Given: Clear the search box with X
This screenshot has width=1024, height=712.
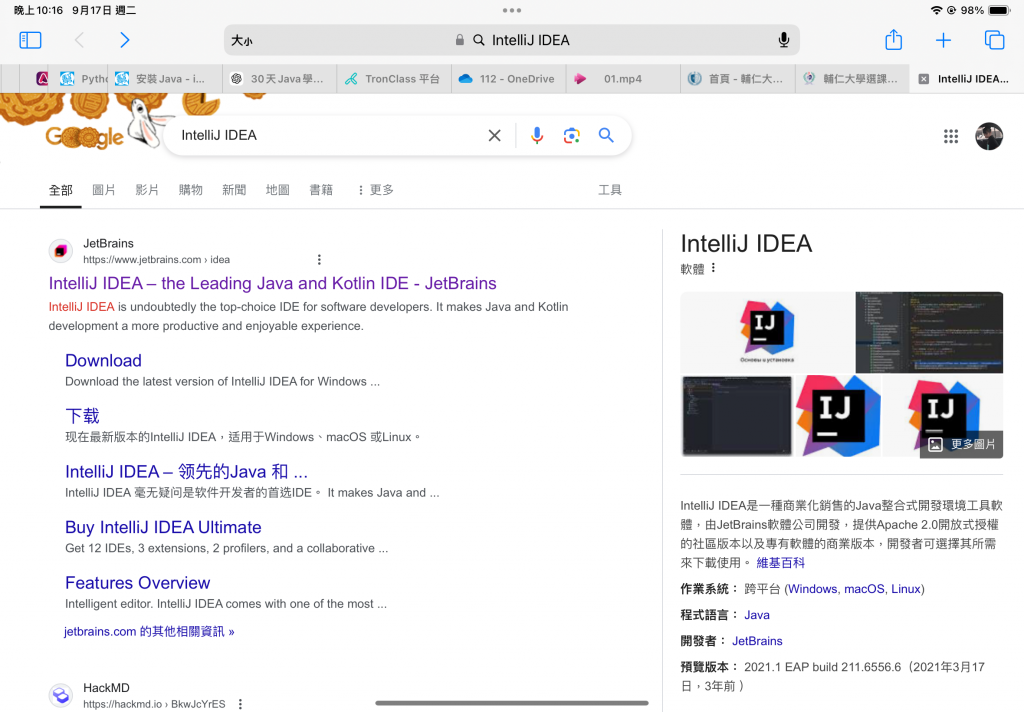Looking at the screenshot, I should [494, 135].
